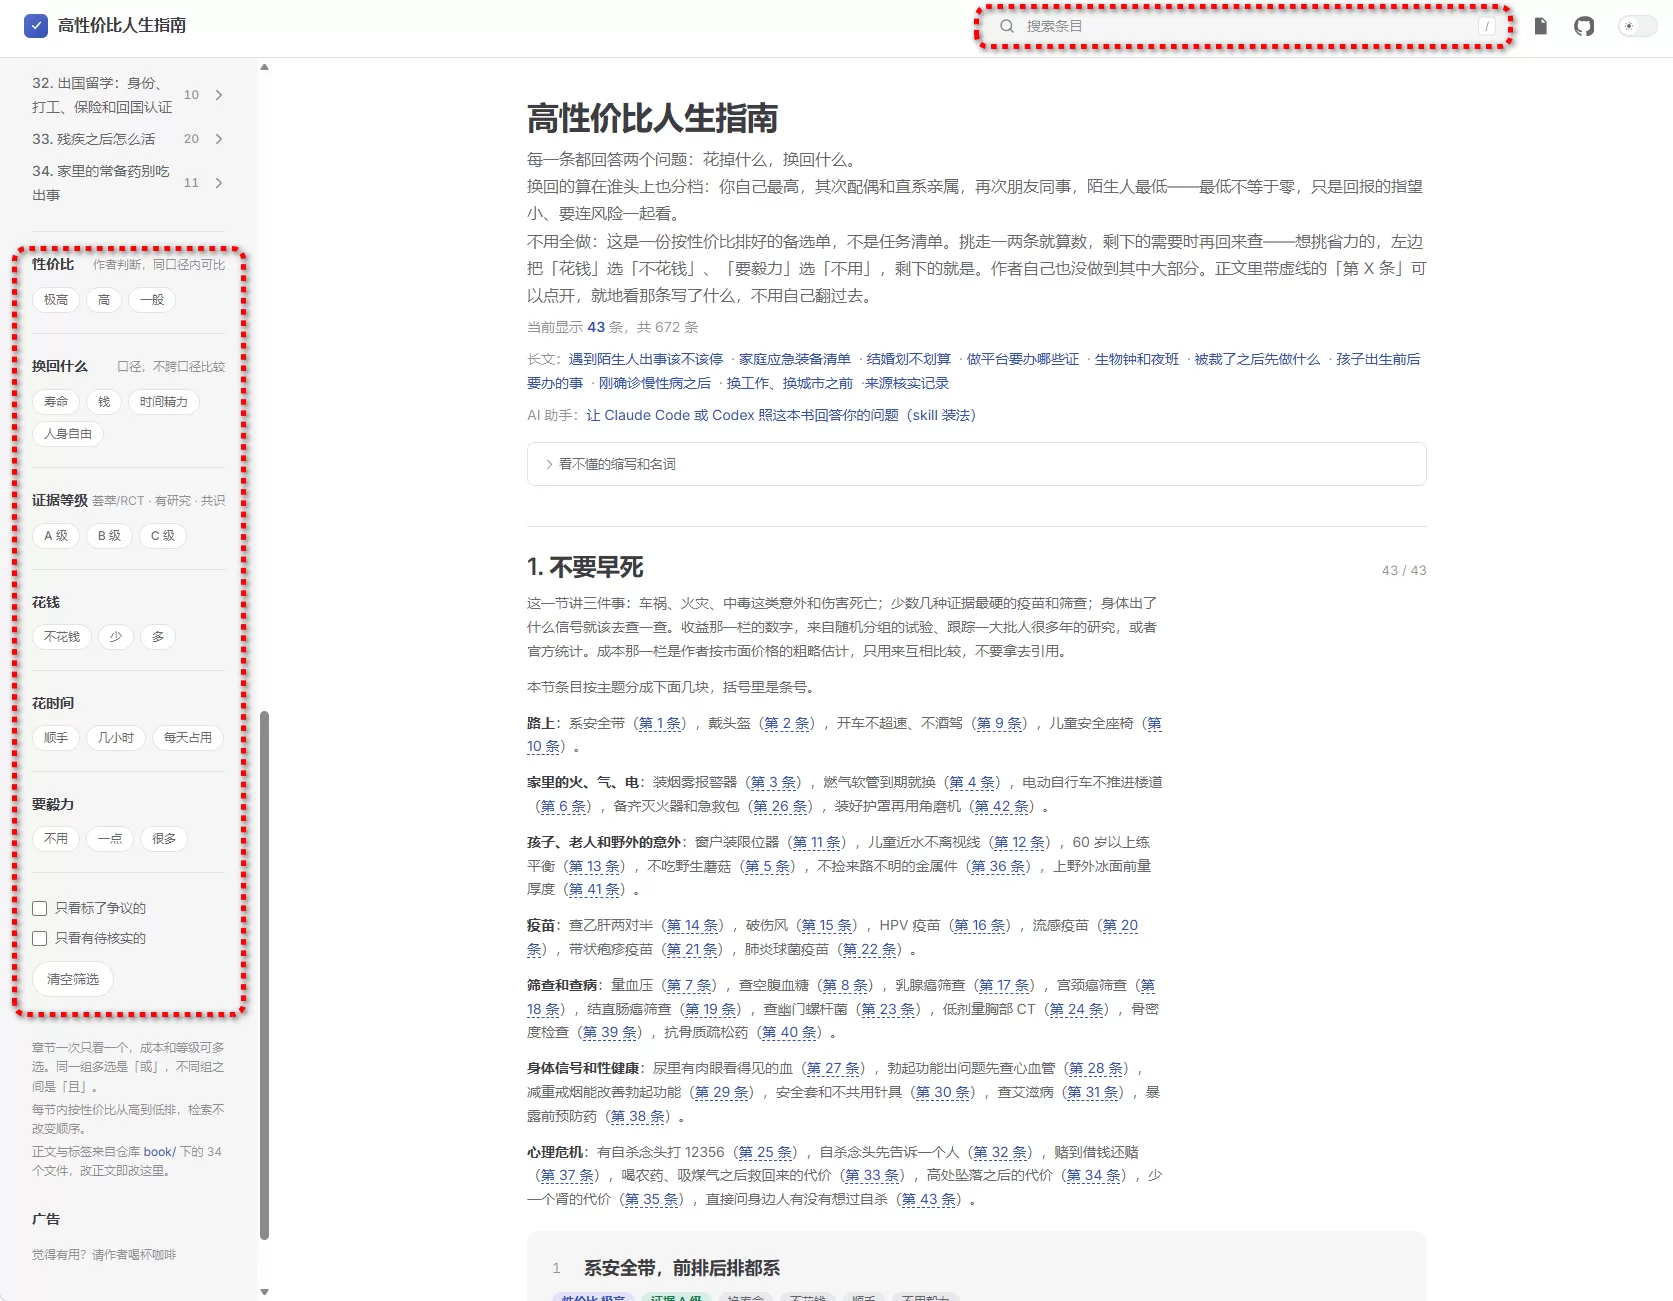1673x1301 pixels.
Task: Open 家庭应急装备清单 link
Action: [795, 359]
